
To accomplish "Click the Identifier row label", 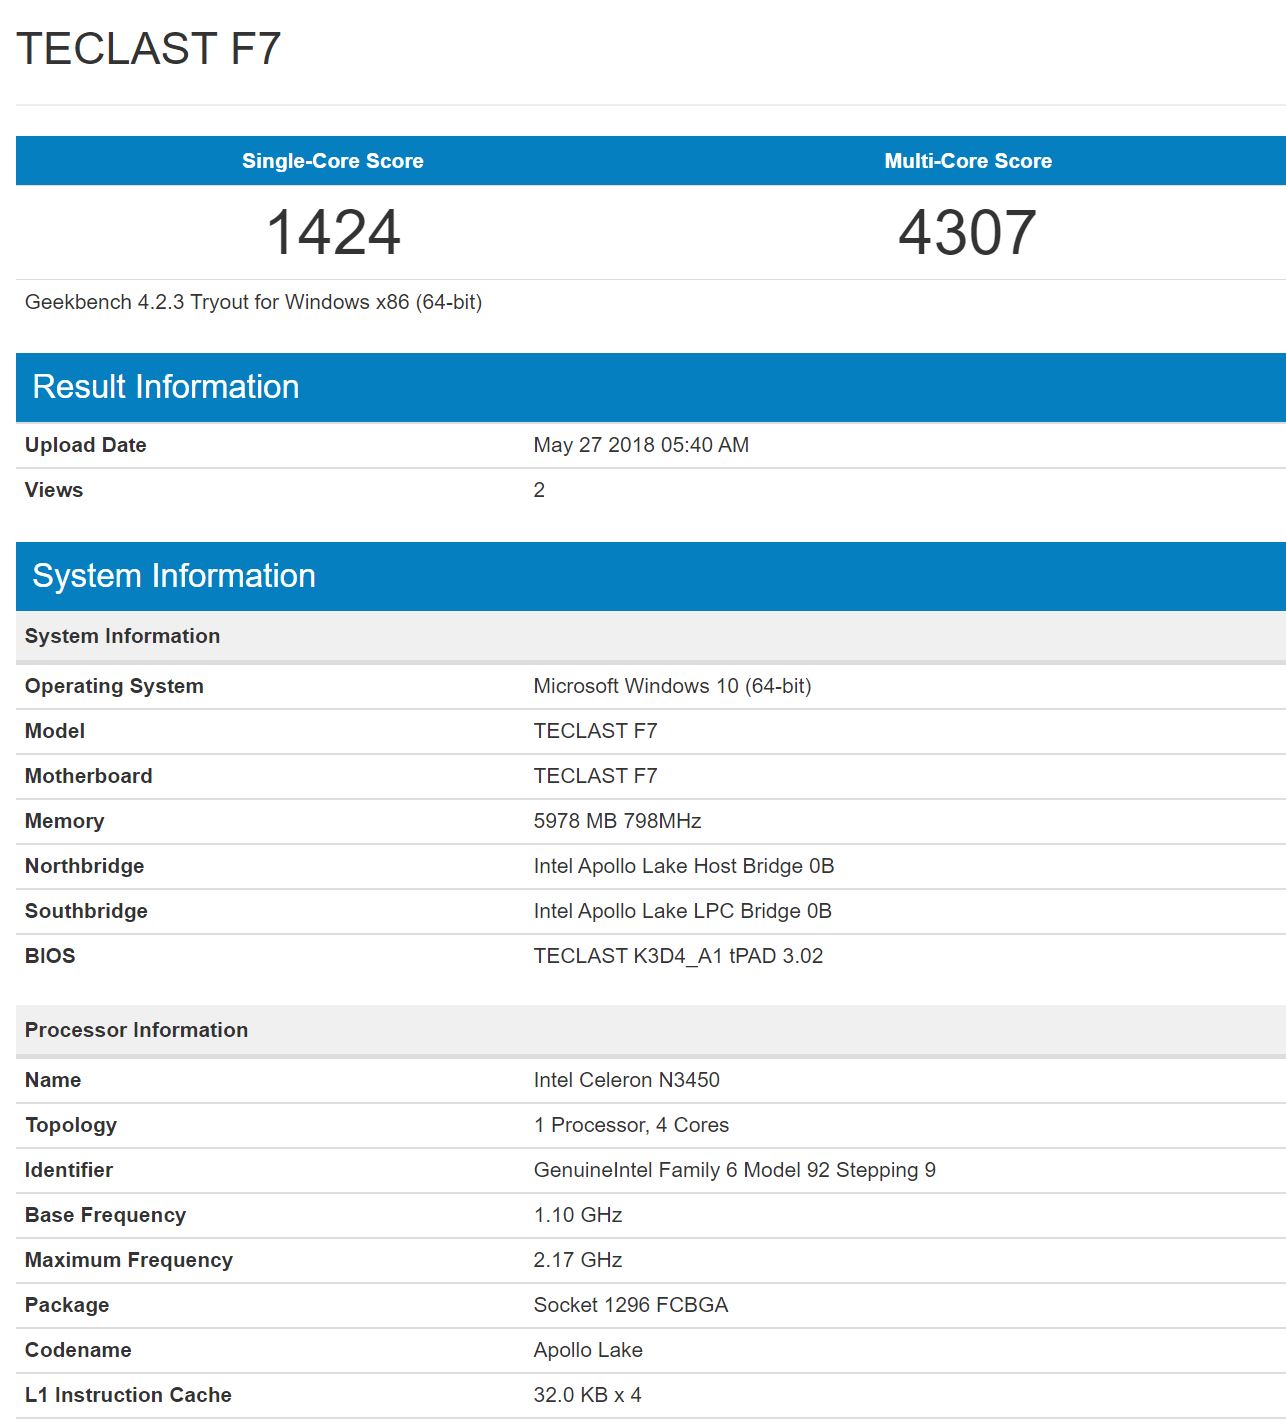I will (x=69, y=1170).
